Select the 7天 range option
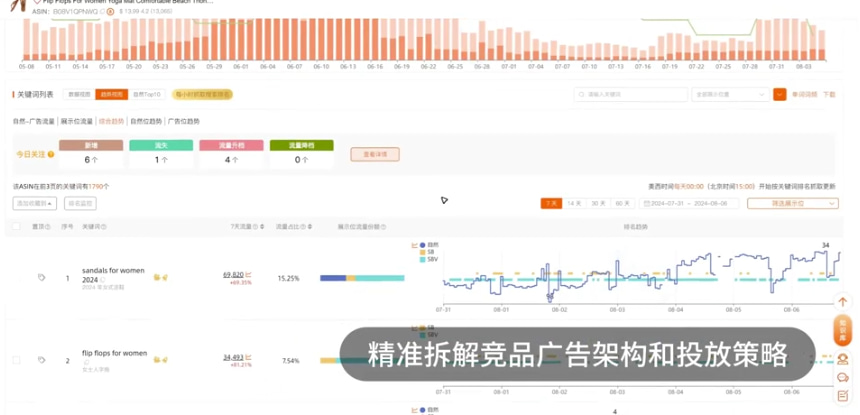This screenshot has width=860, height=415. (551, 203)
